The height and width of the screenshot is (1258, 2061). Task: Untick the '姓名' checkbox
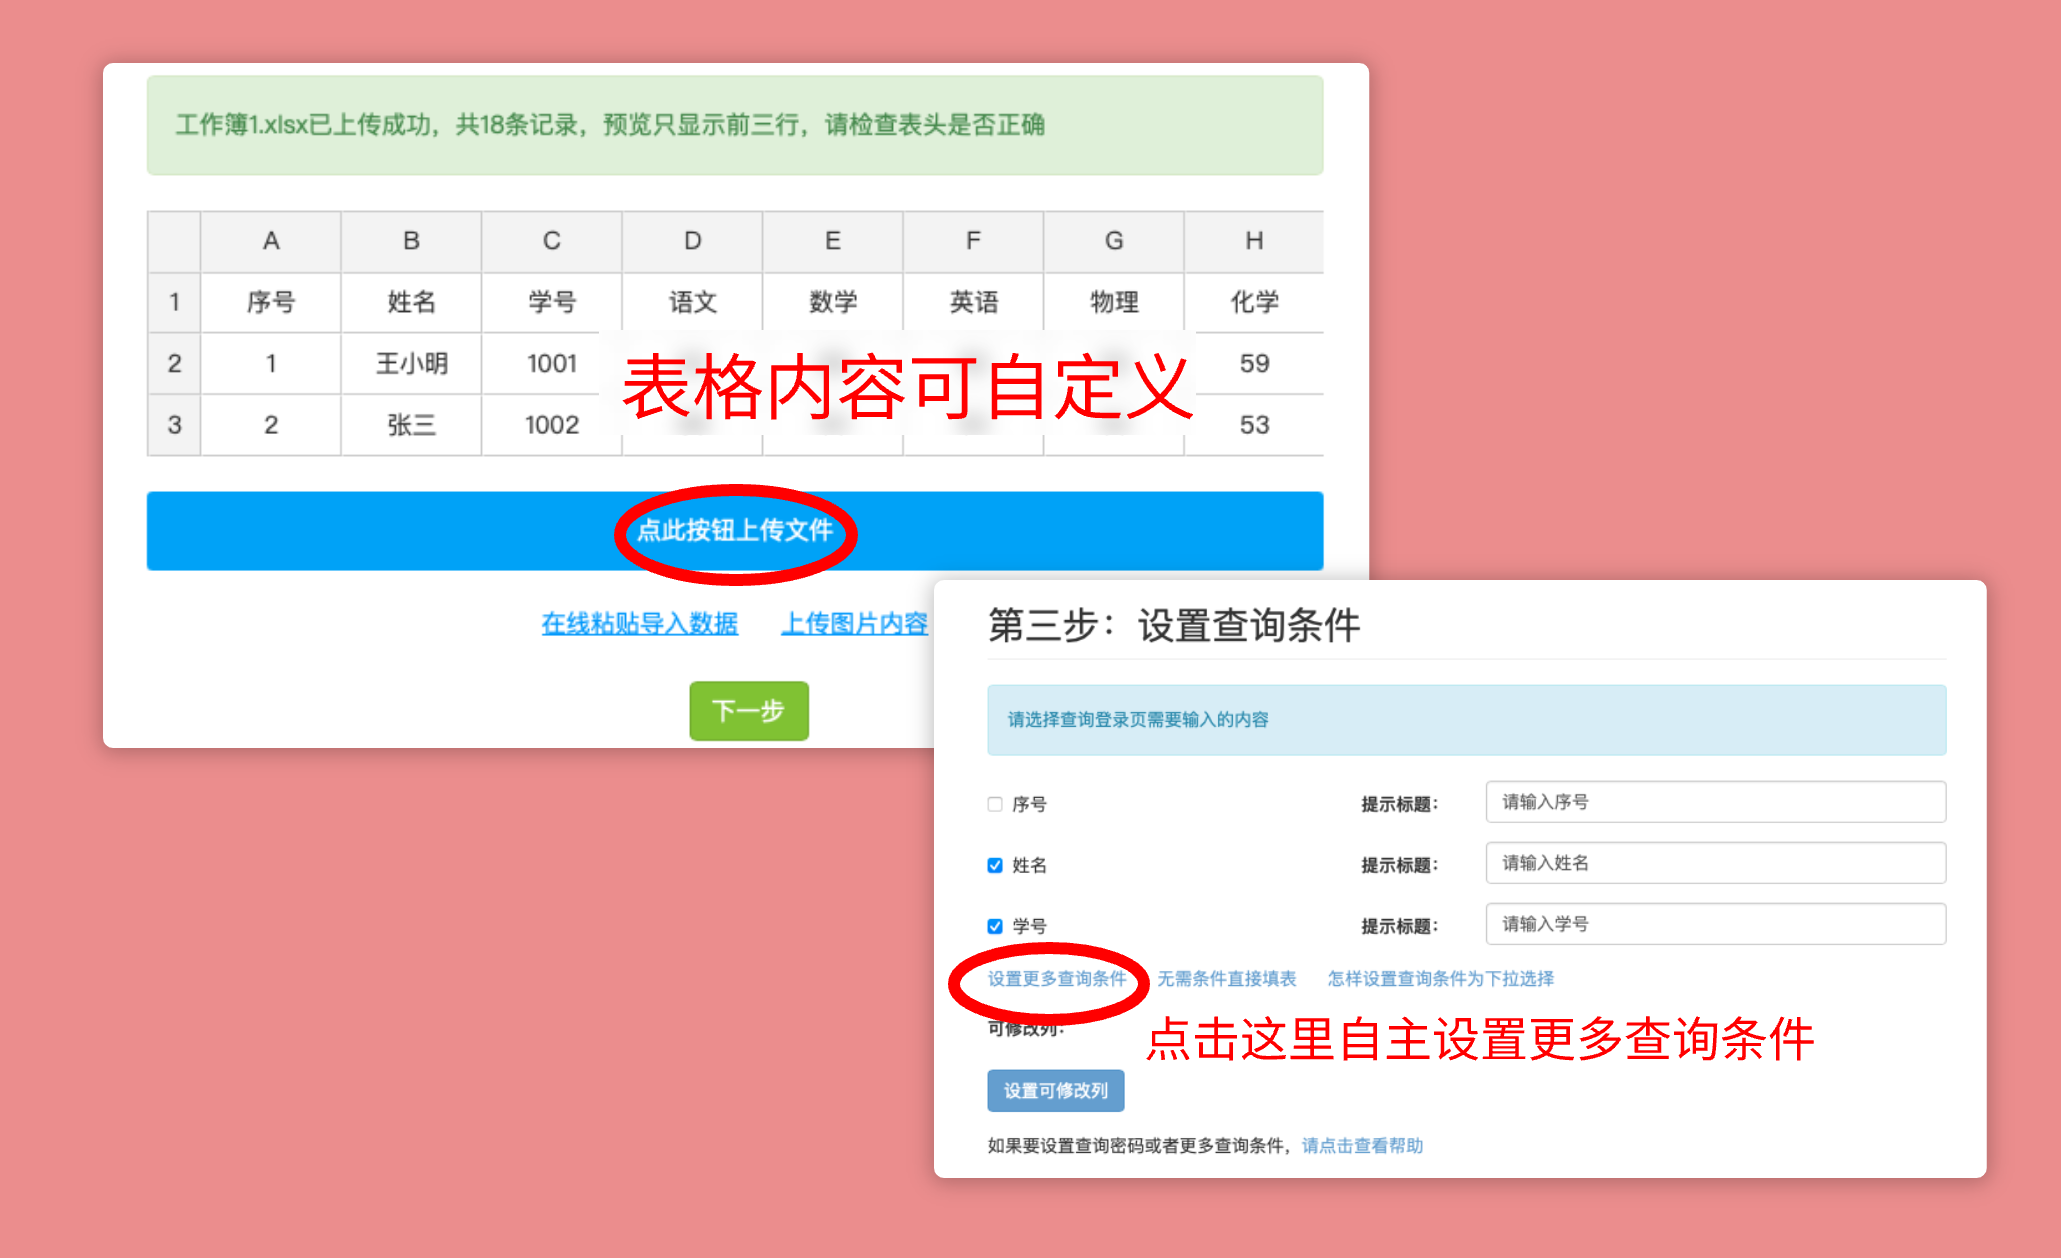(995, 865)
